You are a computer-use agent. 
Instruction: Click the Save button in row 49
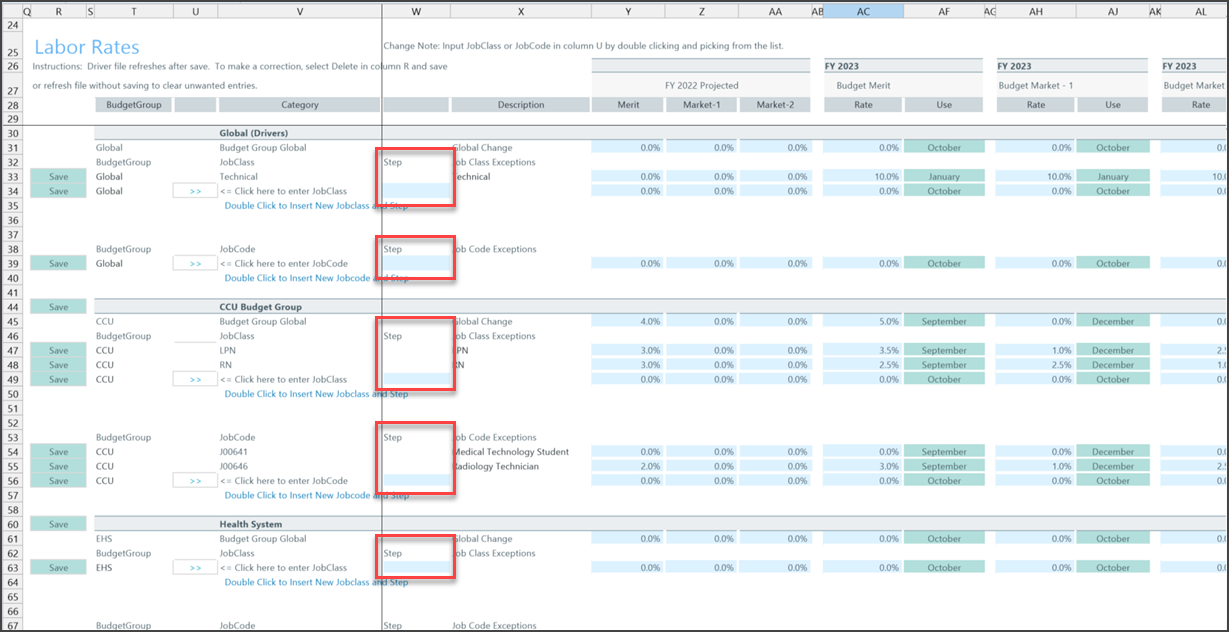(x=59, y=380)
